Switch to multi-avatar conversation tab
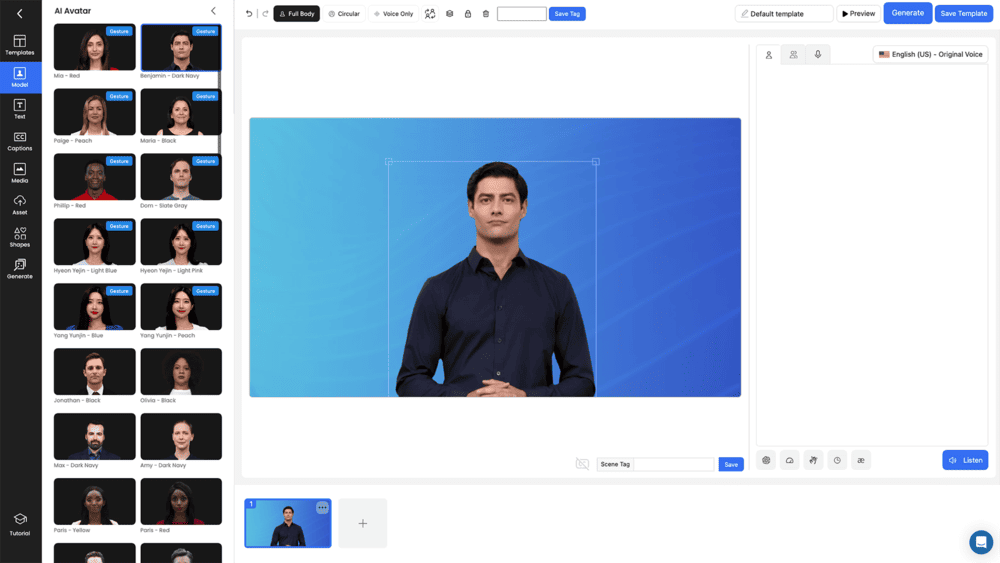1000x563 pixels. point(793,55)
